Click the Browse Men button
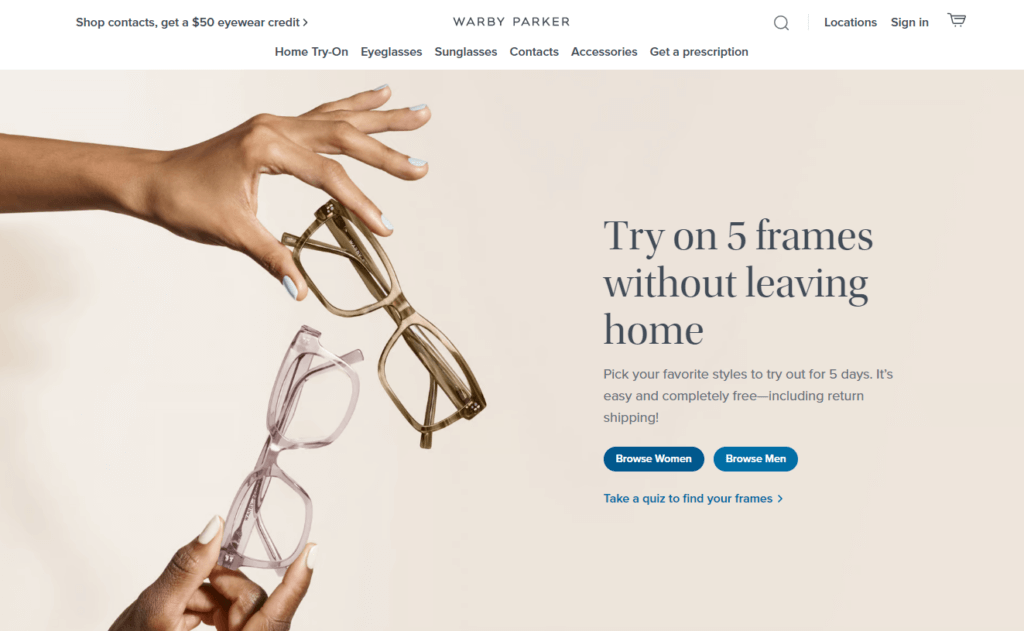Viewport: 1024px width, 631px height. [x=756, y=459]
